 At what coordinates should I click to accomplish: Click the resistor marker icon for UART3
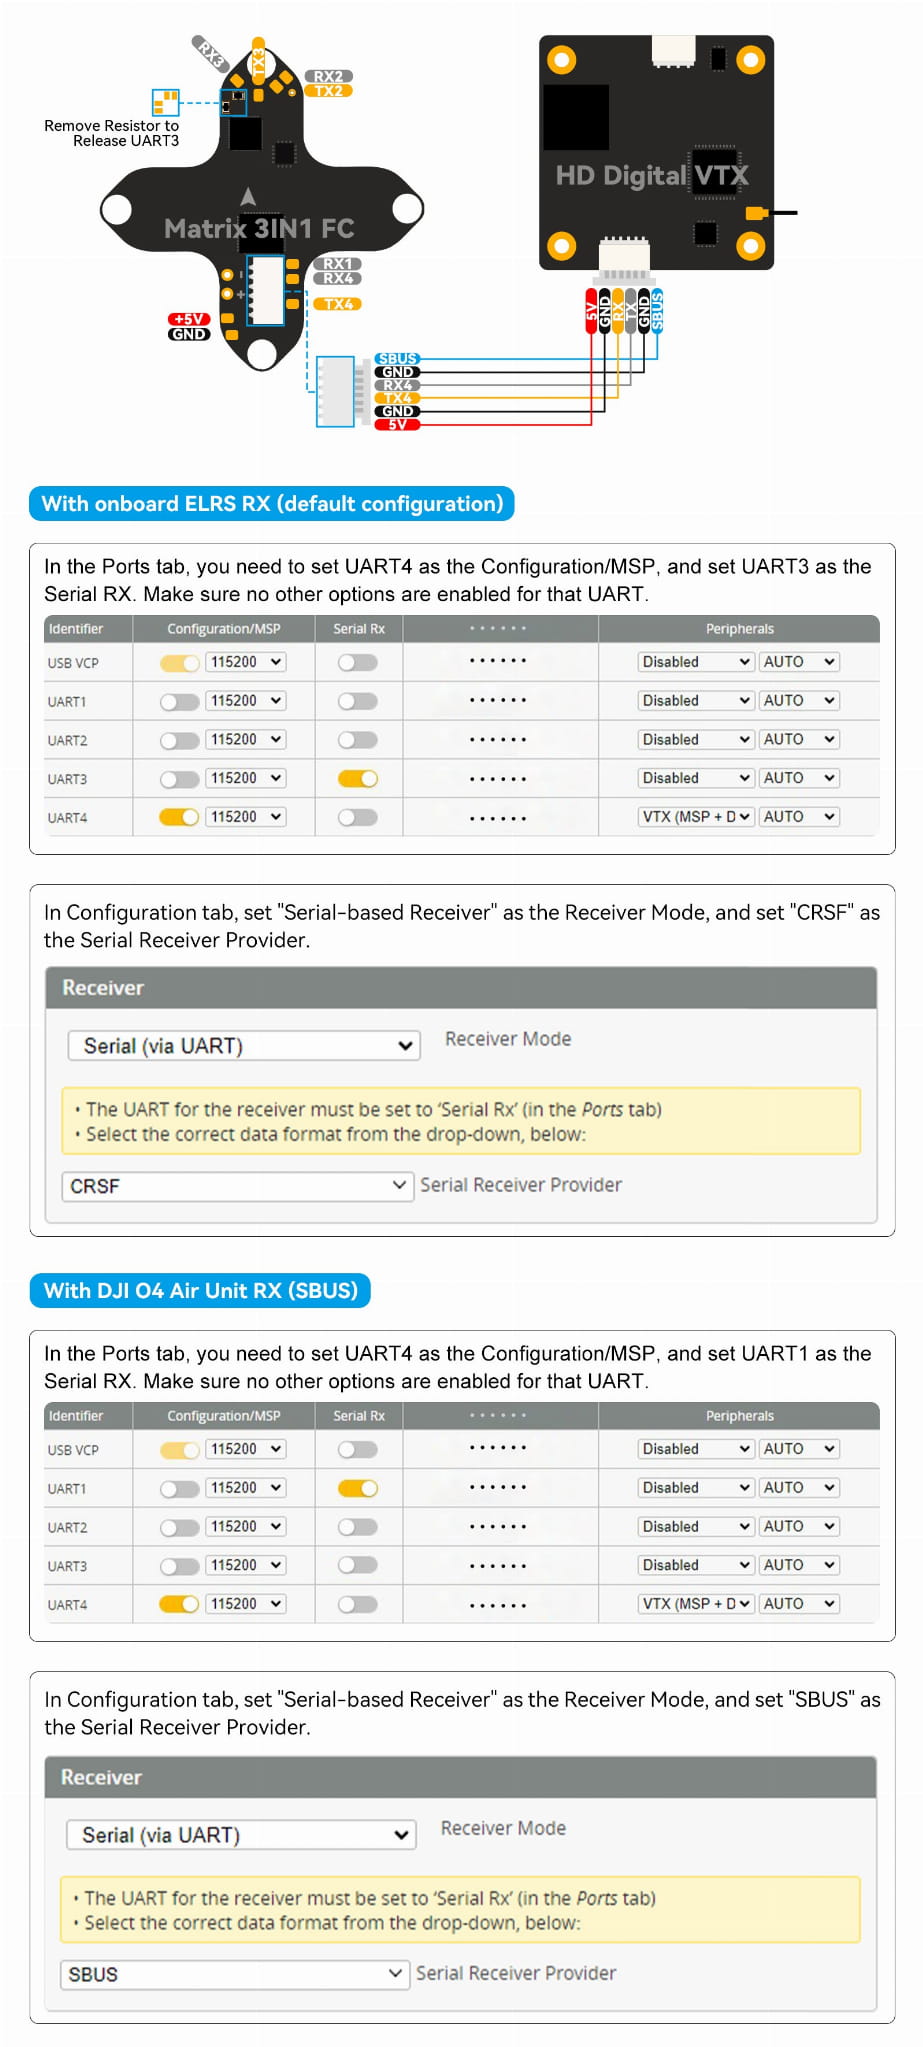[165, 101]
